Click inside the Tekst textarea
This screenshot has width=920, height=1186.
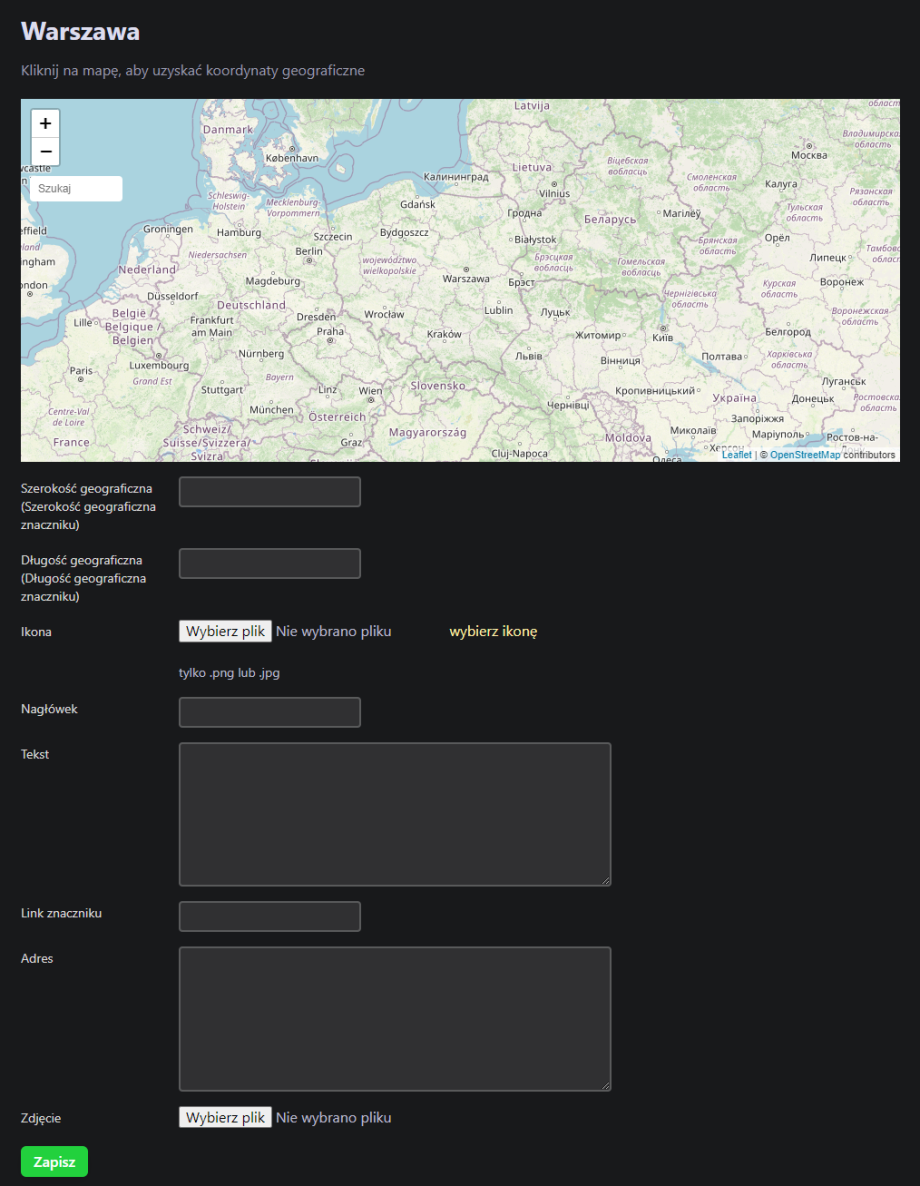click(394, 813)
